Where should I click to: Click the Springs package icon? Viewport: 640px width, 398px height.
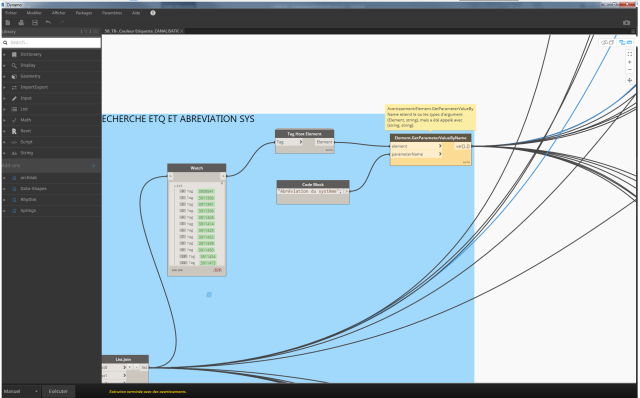[x=14, y=211]
